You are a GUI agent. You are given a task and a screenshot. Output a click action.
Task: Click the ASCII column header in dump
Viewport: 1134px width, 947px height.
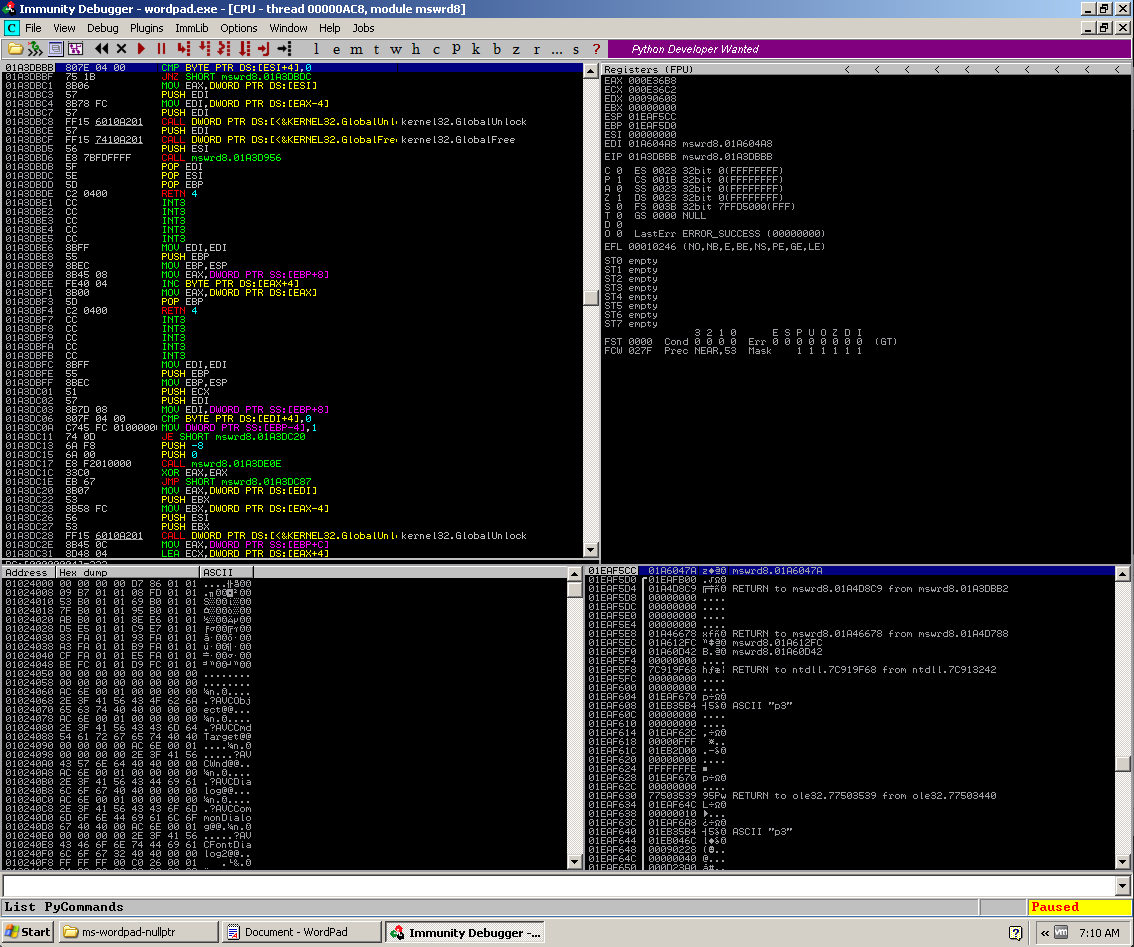point(226,572)
